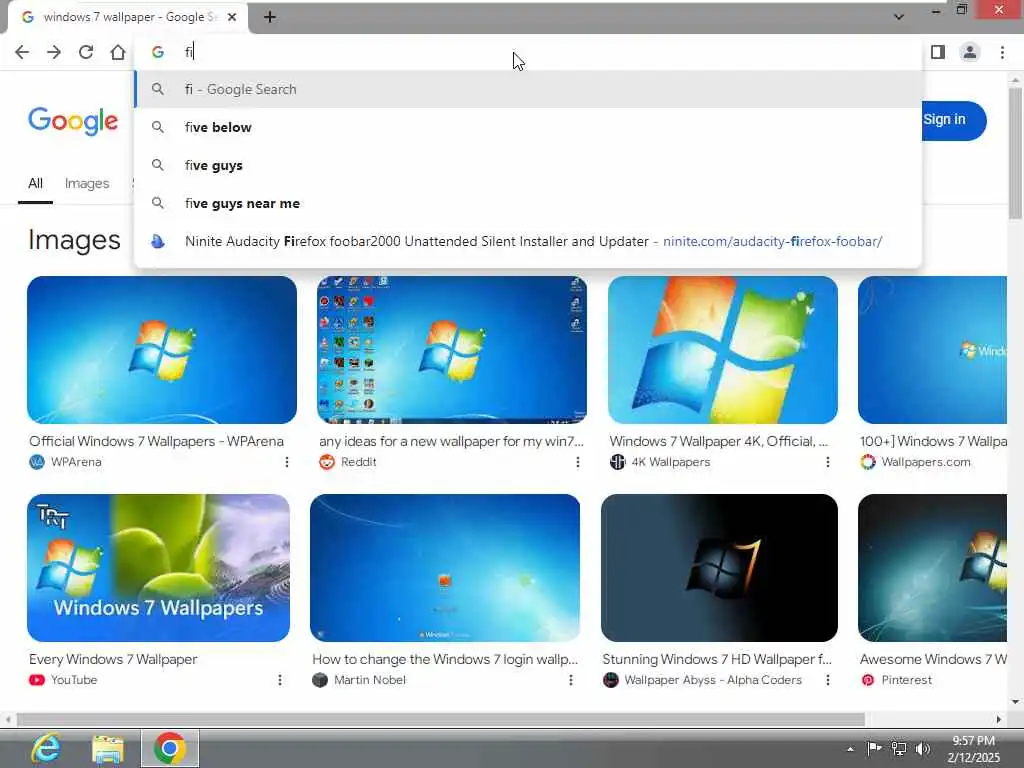1024x768 pixels.
Task: Switch to the All tab
Action: (35, 184)
